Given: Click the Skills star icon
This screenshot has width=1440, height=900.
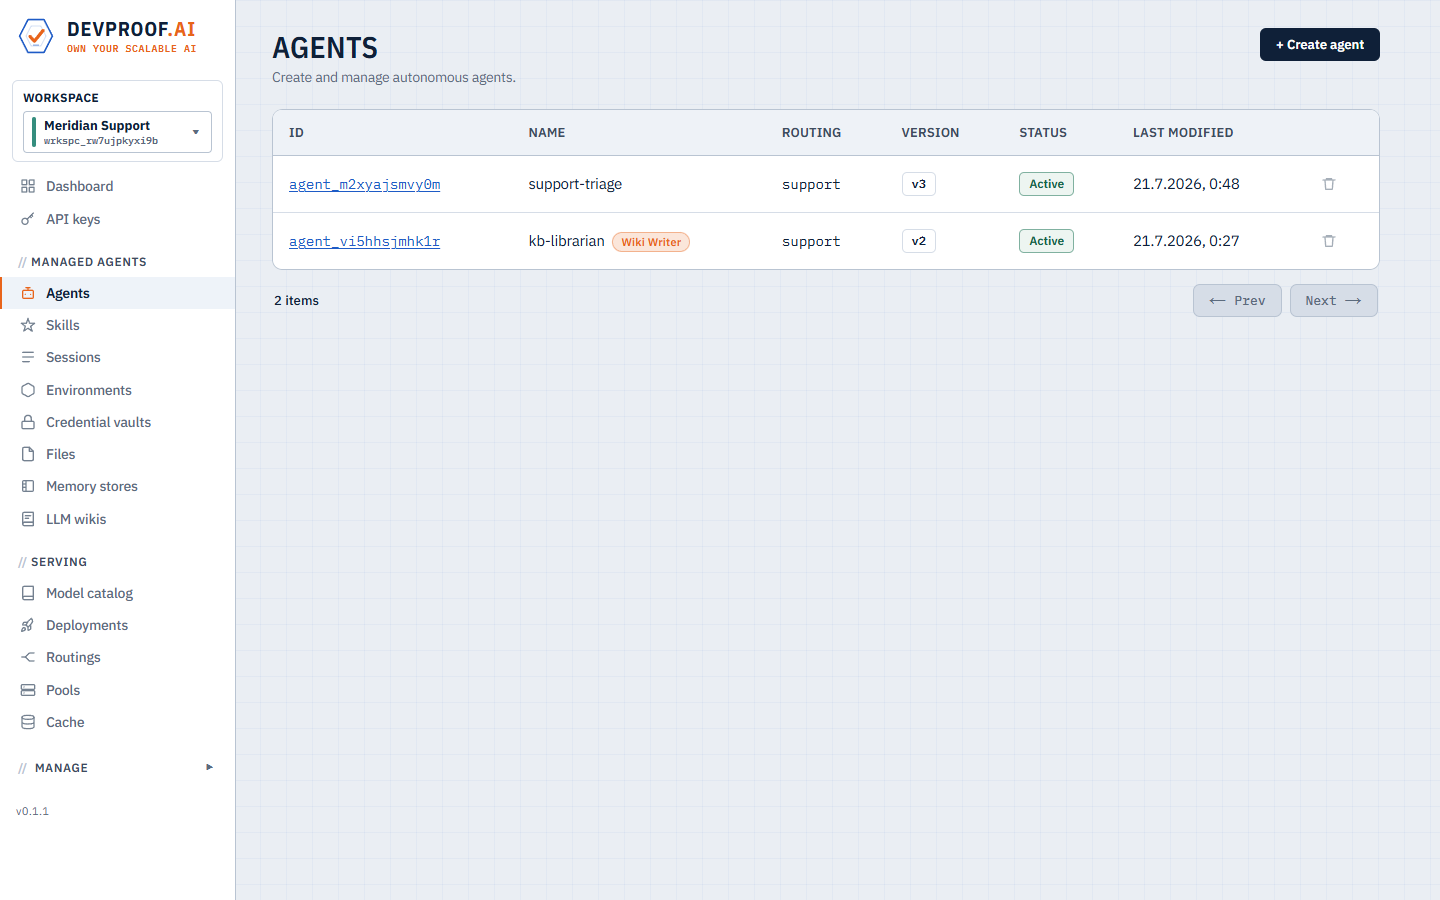Looking at the screenshot, I should (x=28, y=325).
